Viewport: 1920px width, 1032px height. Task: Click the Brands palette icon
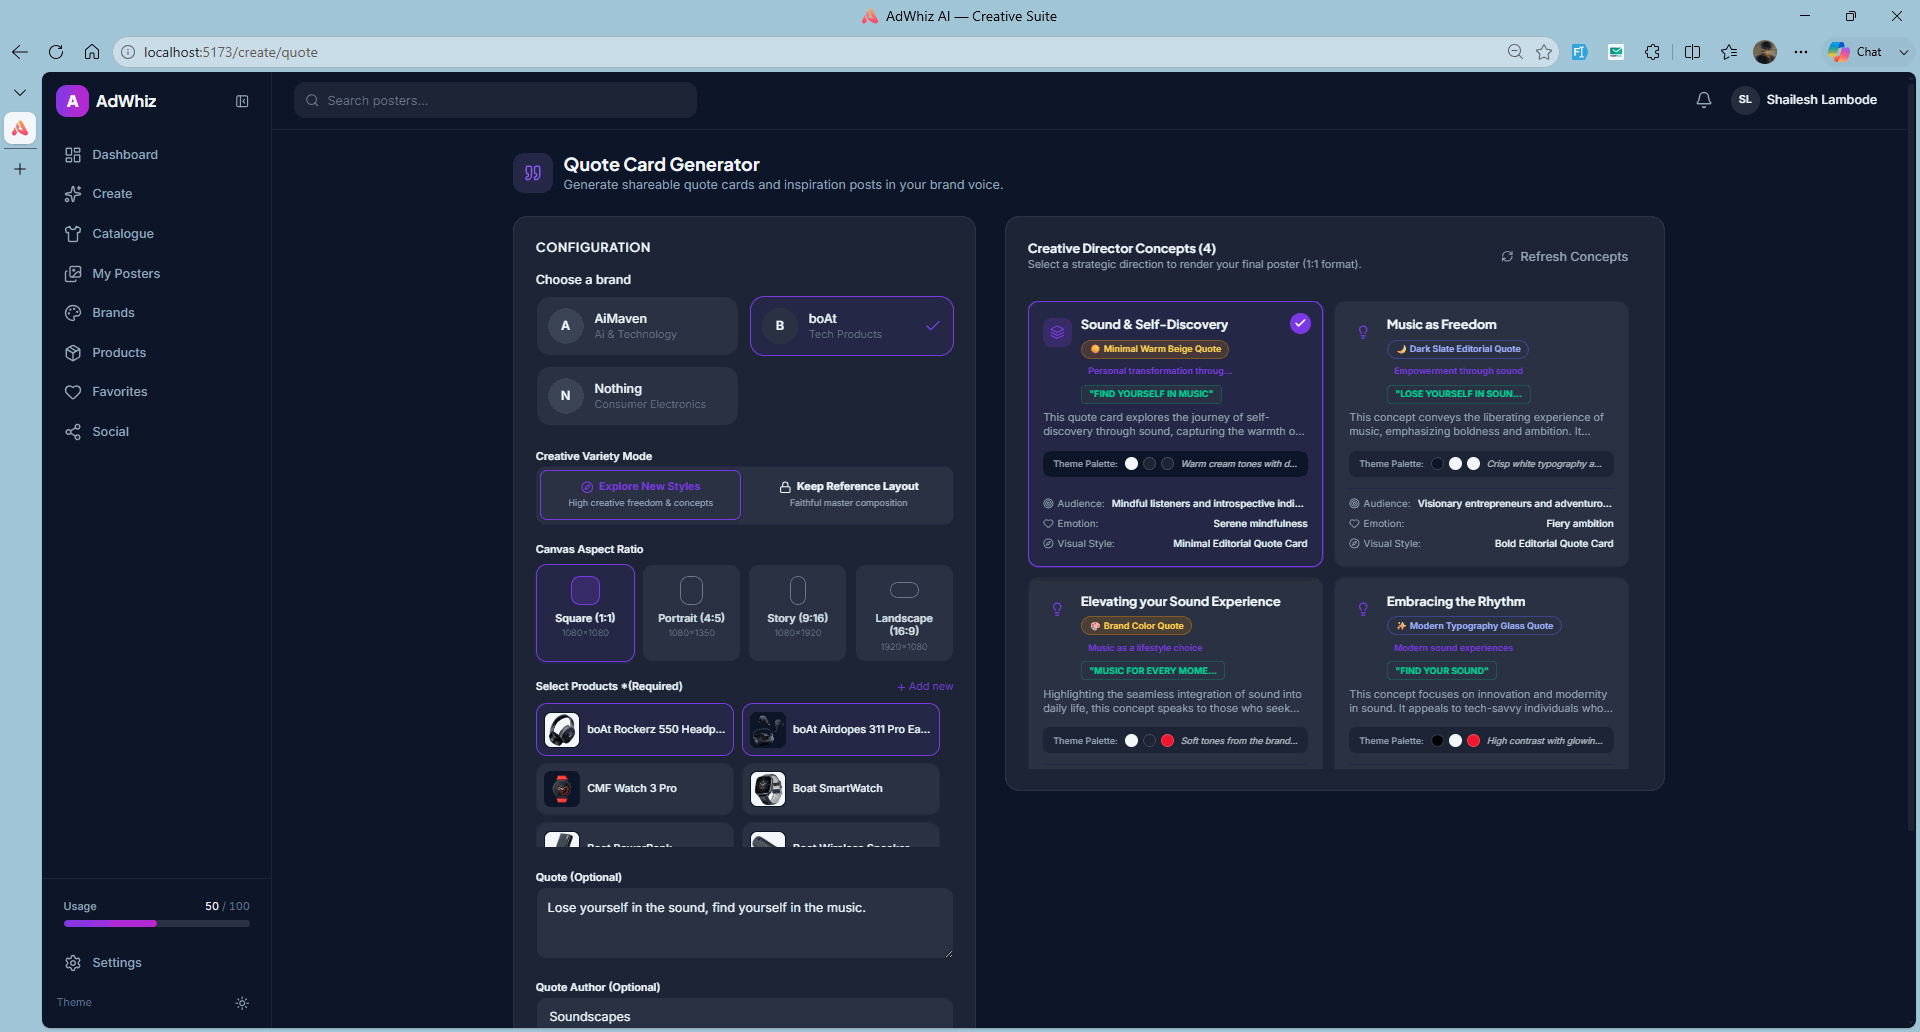pyautogui.click(x=73, y=313)
